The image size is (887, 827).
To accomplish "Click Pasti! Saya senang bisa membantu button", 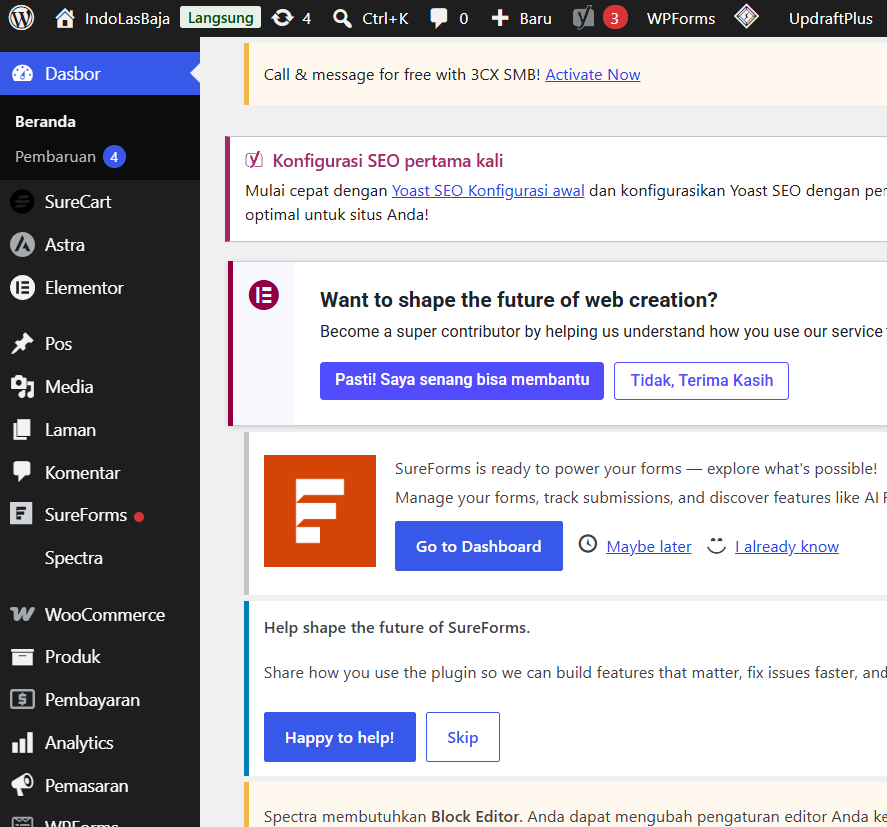I will point(462,381).
